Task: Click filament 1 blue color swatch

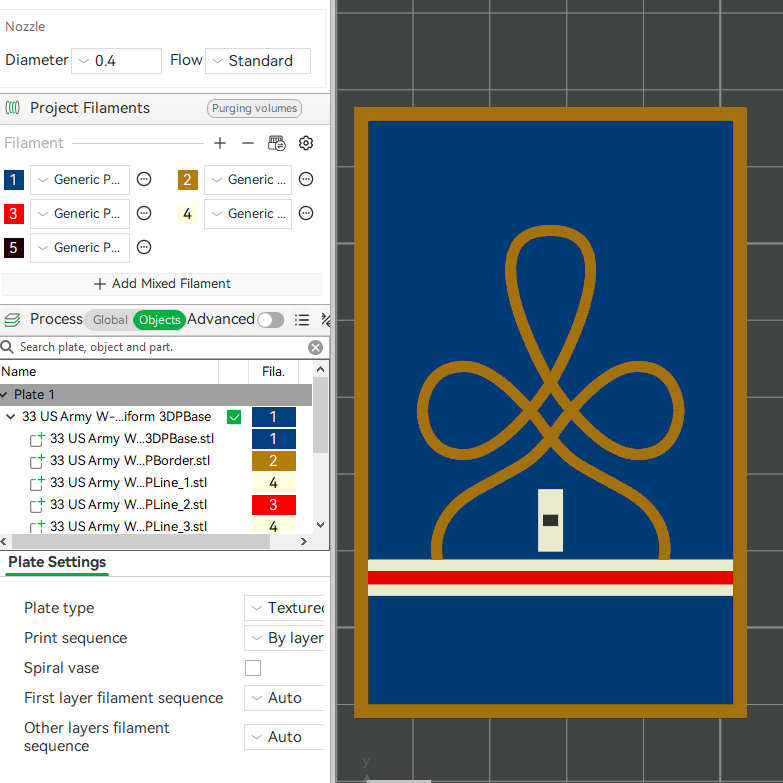Action: [13, 180]
